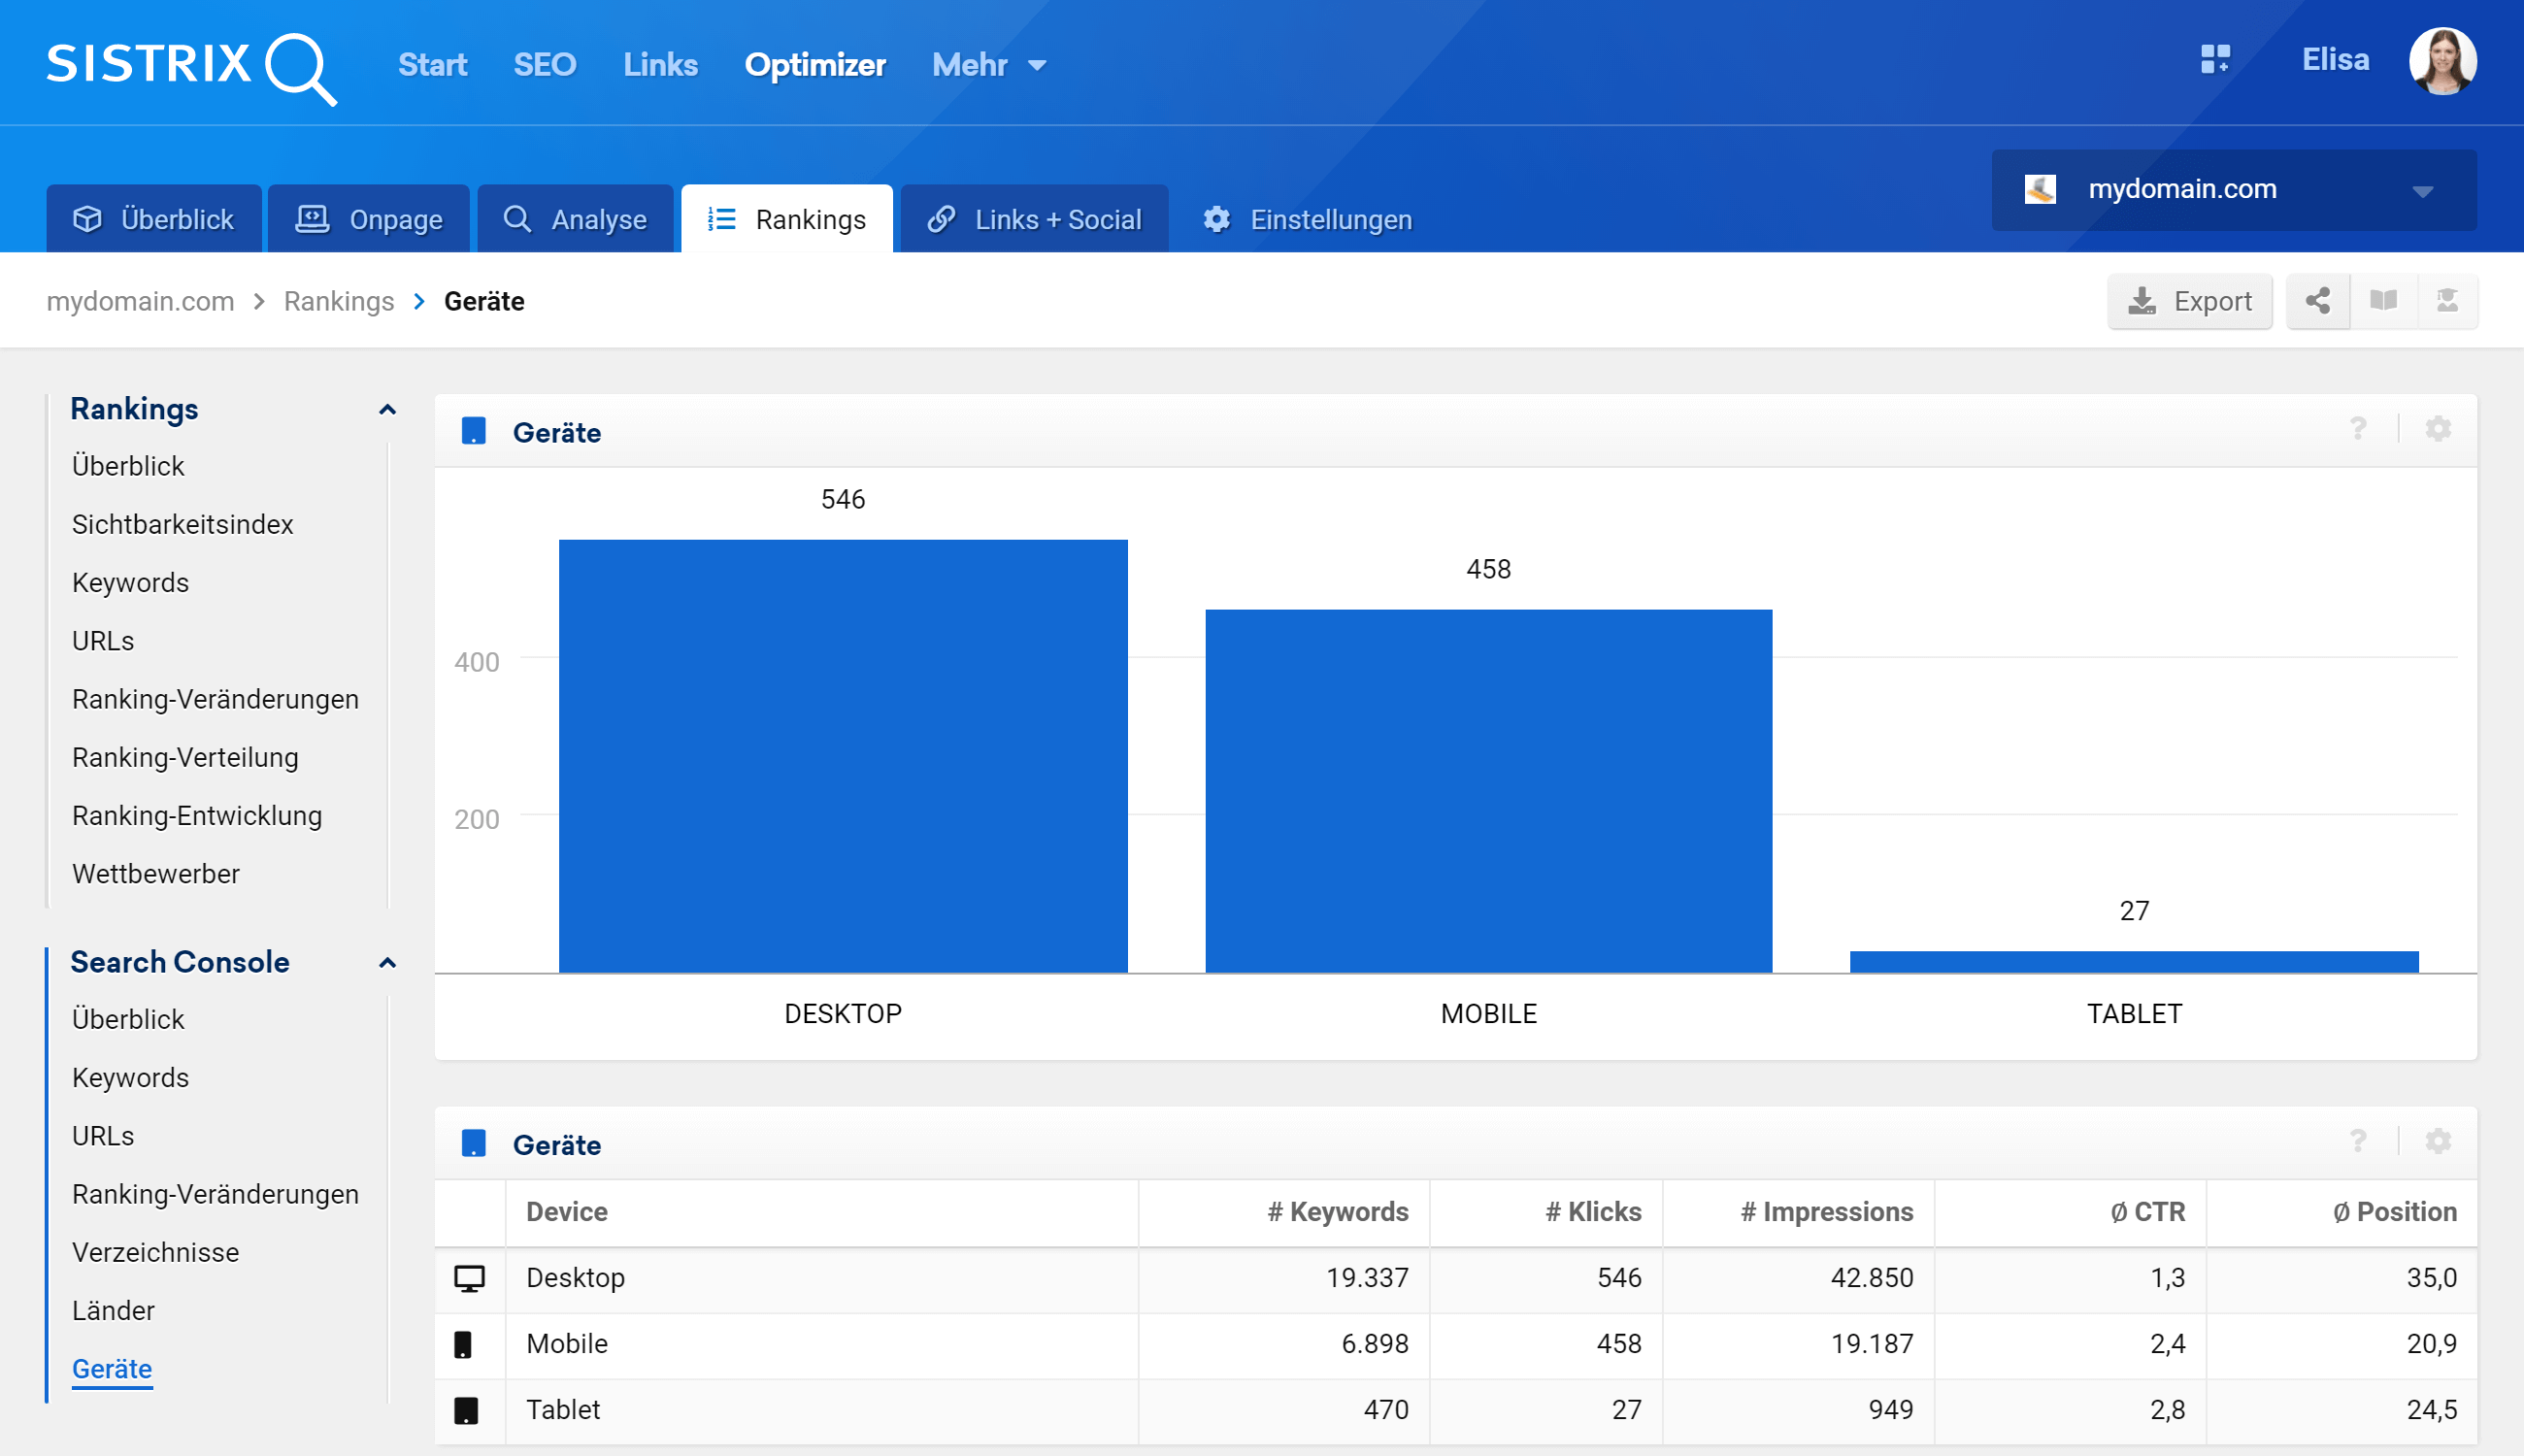
Task: Click the tutorial graduate icon
Action: pyautogui.click(x=2446, y=301)
